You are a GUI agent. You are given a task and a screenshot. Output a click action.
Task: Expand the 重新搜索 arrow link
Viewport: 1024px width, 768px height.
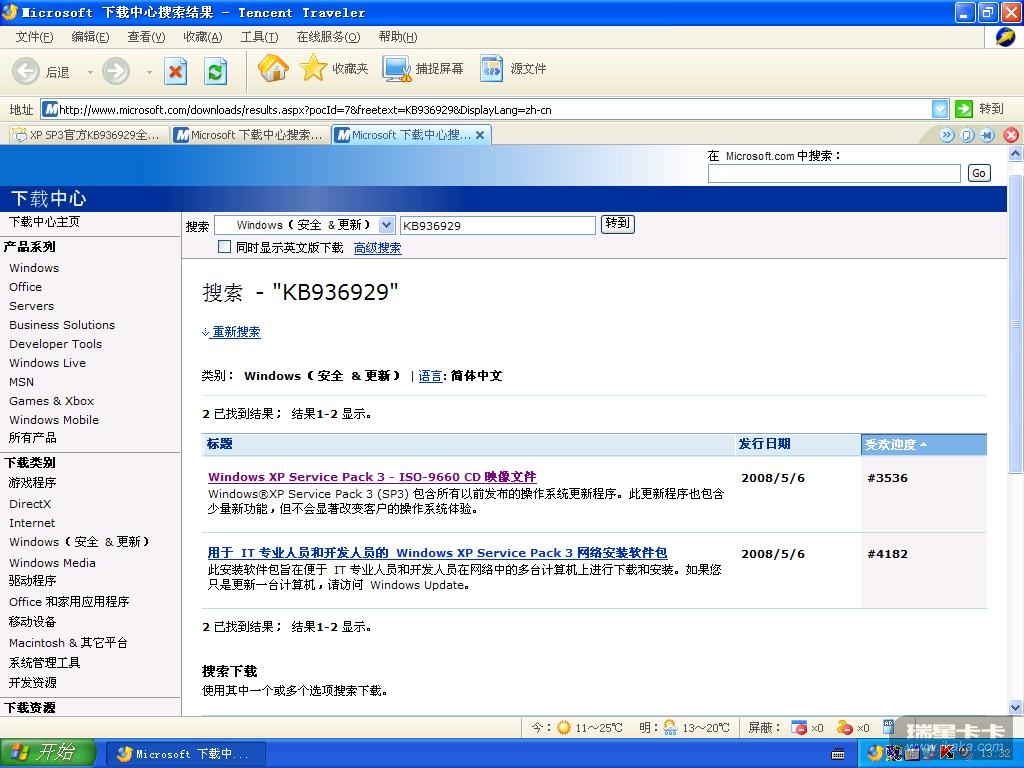tap(231, 332)
